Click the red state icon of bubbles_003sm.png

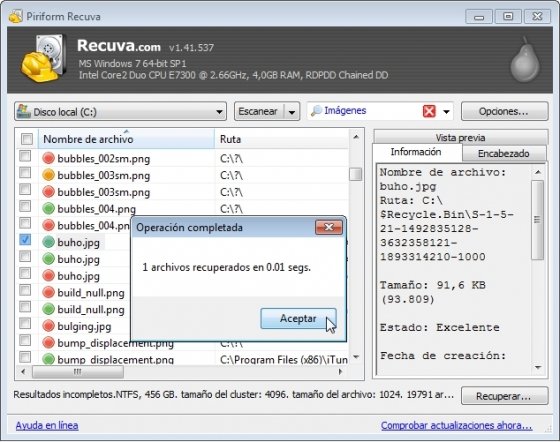[x=49, y=192]
